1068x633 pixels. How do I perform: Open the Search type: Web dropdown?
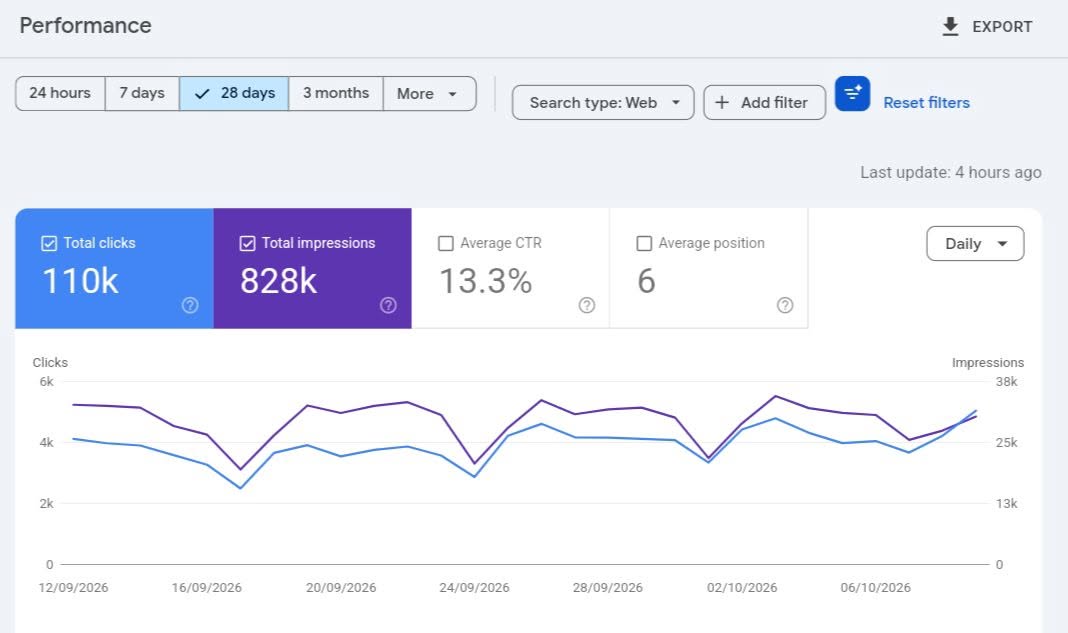(x=603, y=102)
